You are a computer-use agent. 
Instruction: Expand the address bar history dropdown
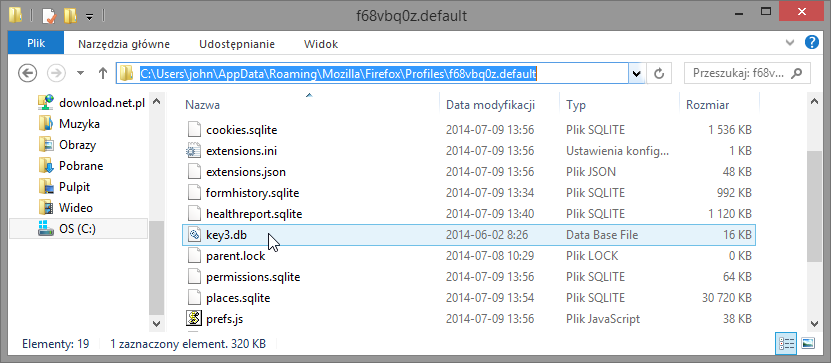point(636,74)
